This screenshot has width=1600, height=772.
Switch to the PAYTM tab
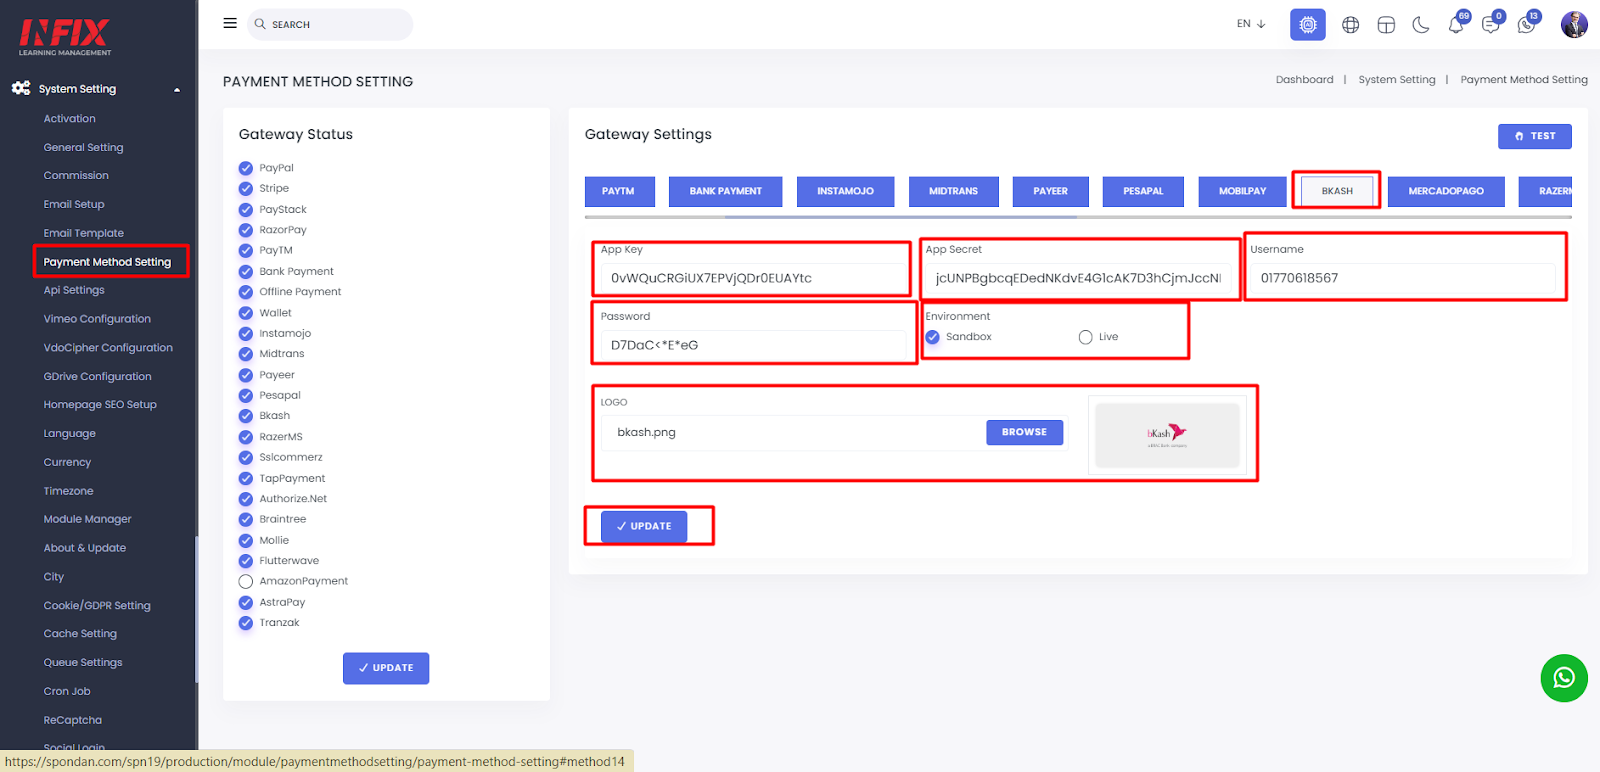click(x=619, y=191)
